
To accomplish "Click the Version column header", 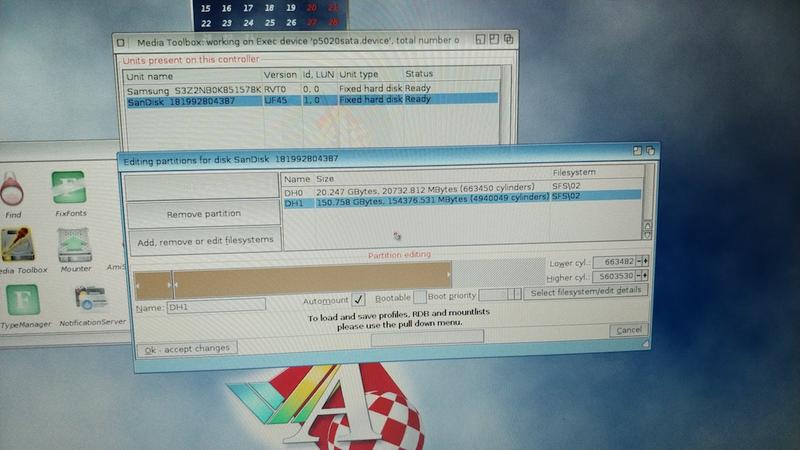I will 280,75.
